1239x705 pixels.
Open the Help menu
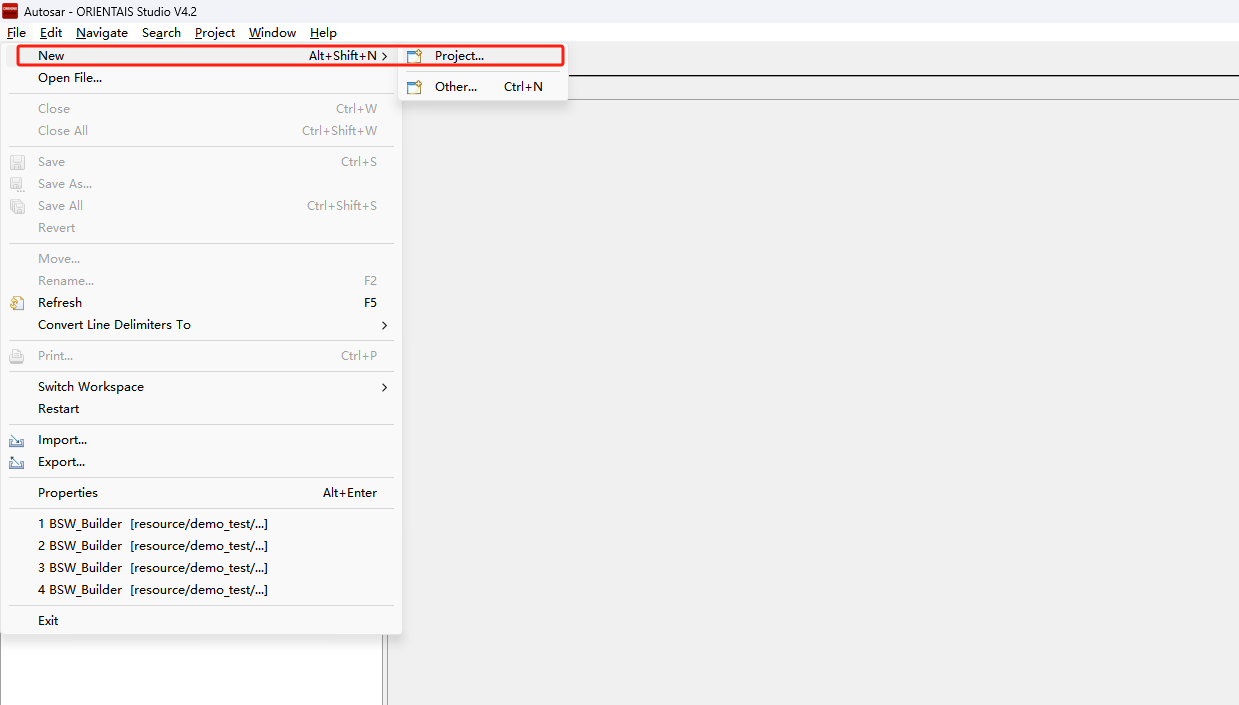[x=323, y=33]
